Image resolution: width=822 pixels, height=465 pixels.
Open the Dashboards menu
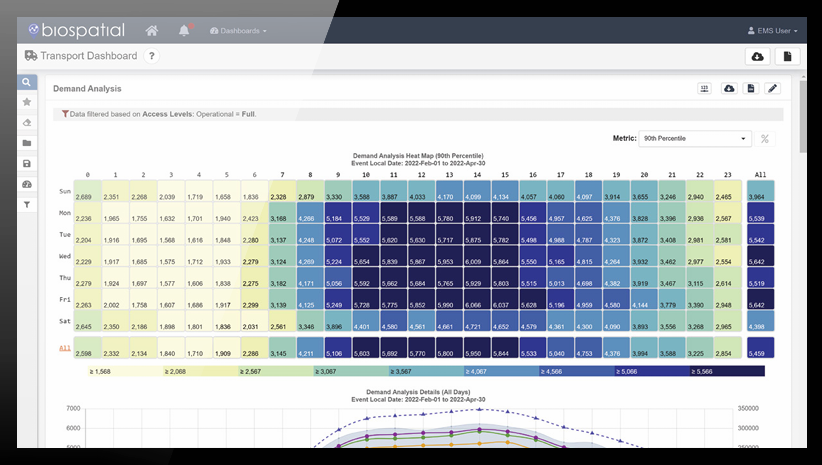[238, 31]
